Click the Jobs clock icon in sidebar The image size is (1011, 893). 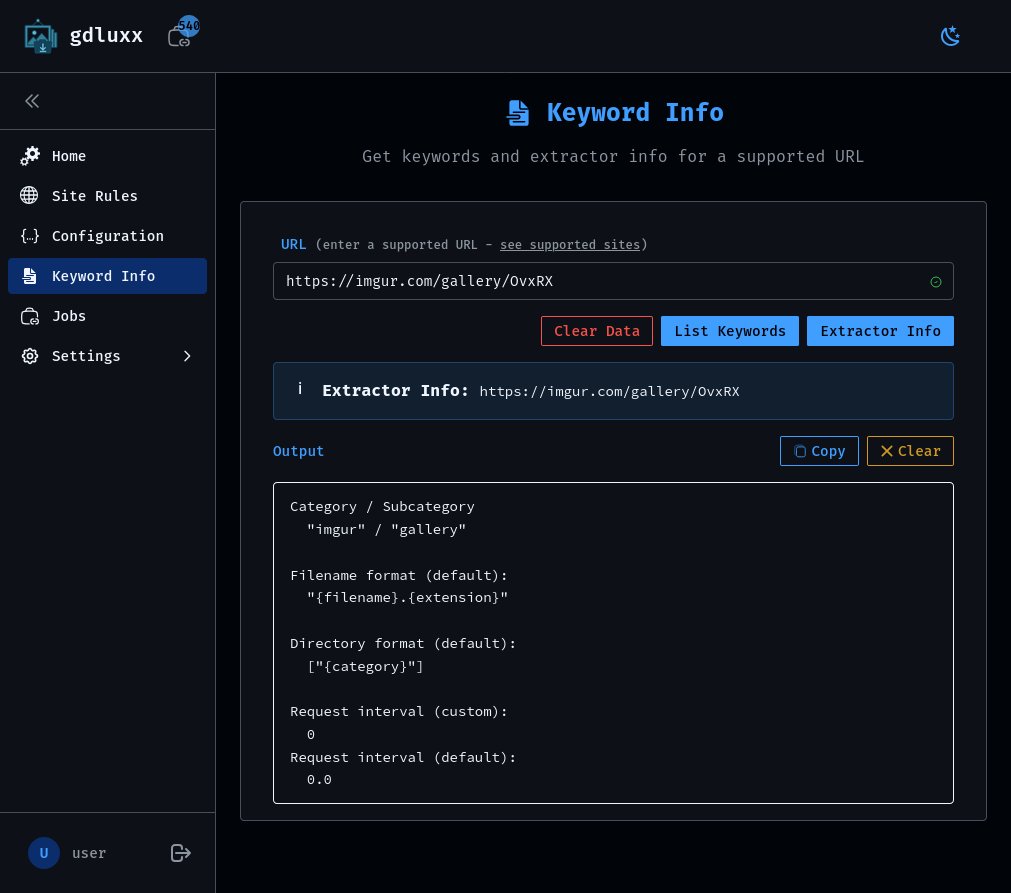click(30, 315)
